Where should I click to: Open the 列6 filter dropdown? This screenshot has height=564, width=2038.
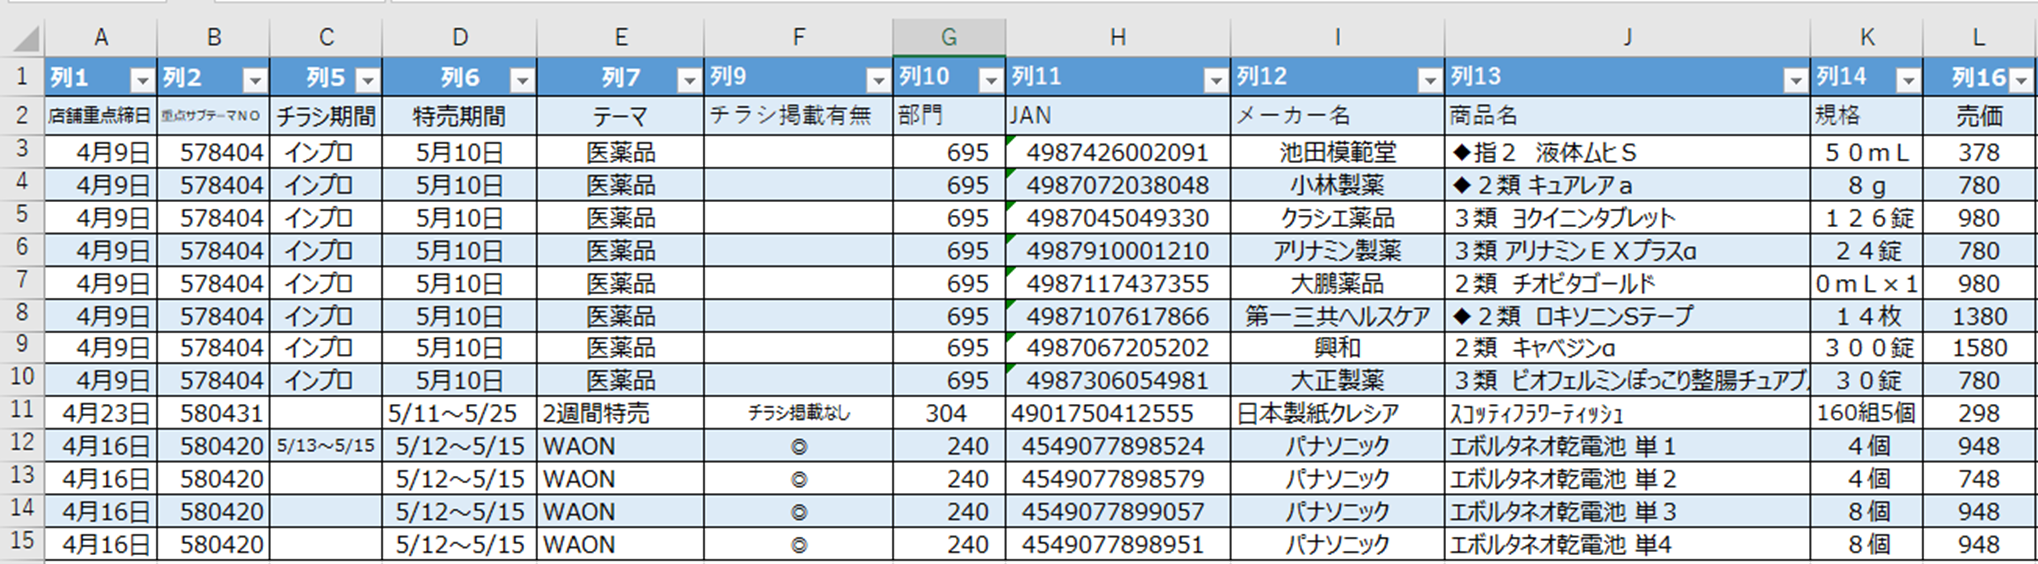coord(523,80)
